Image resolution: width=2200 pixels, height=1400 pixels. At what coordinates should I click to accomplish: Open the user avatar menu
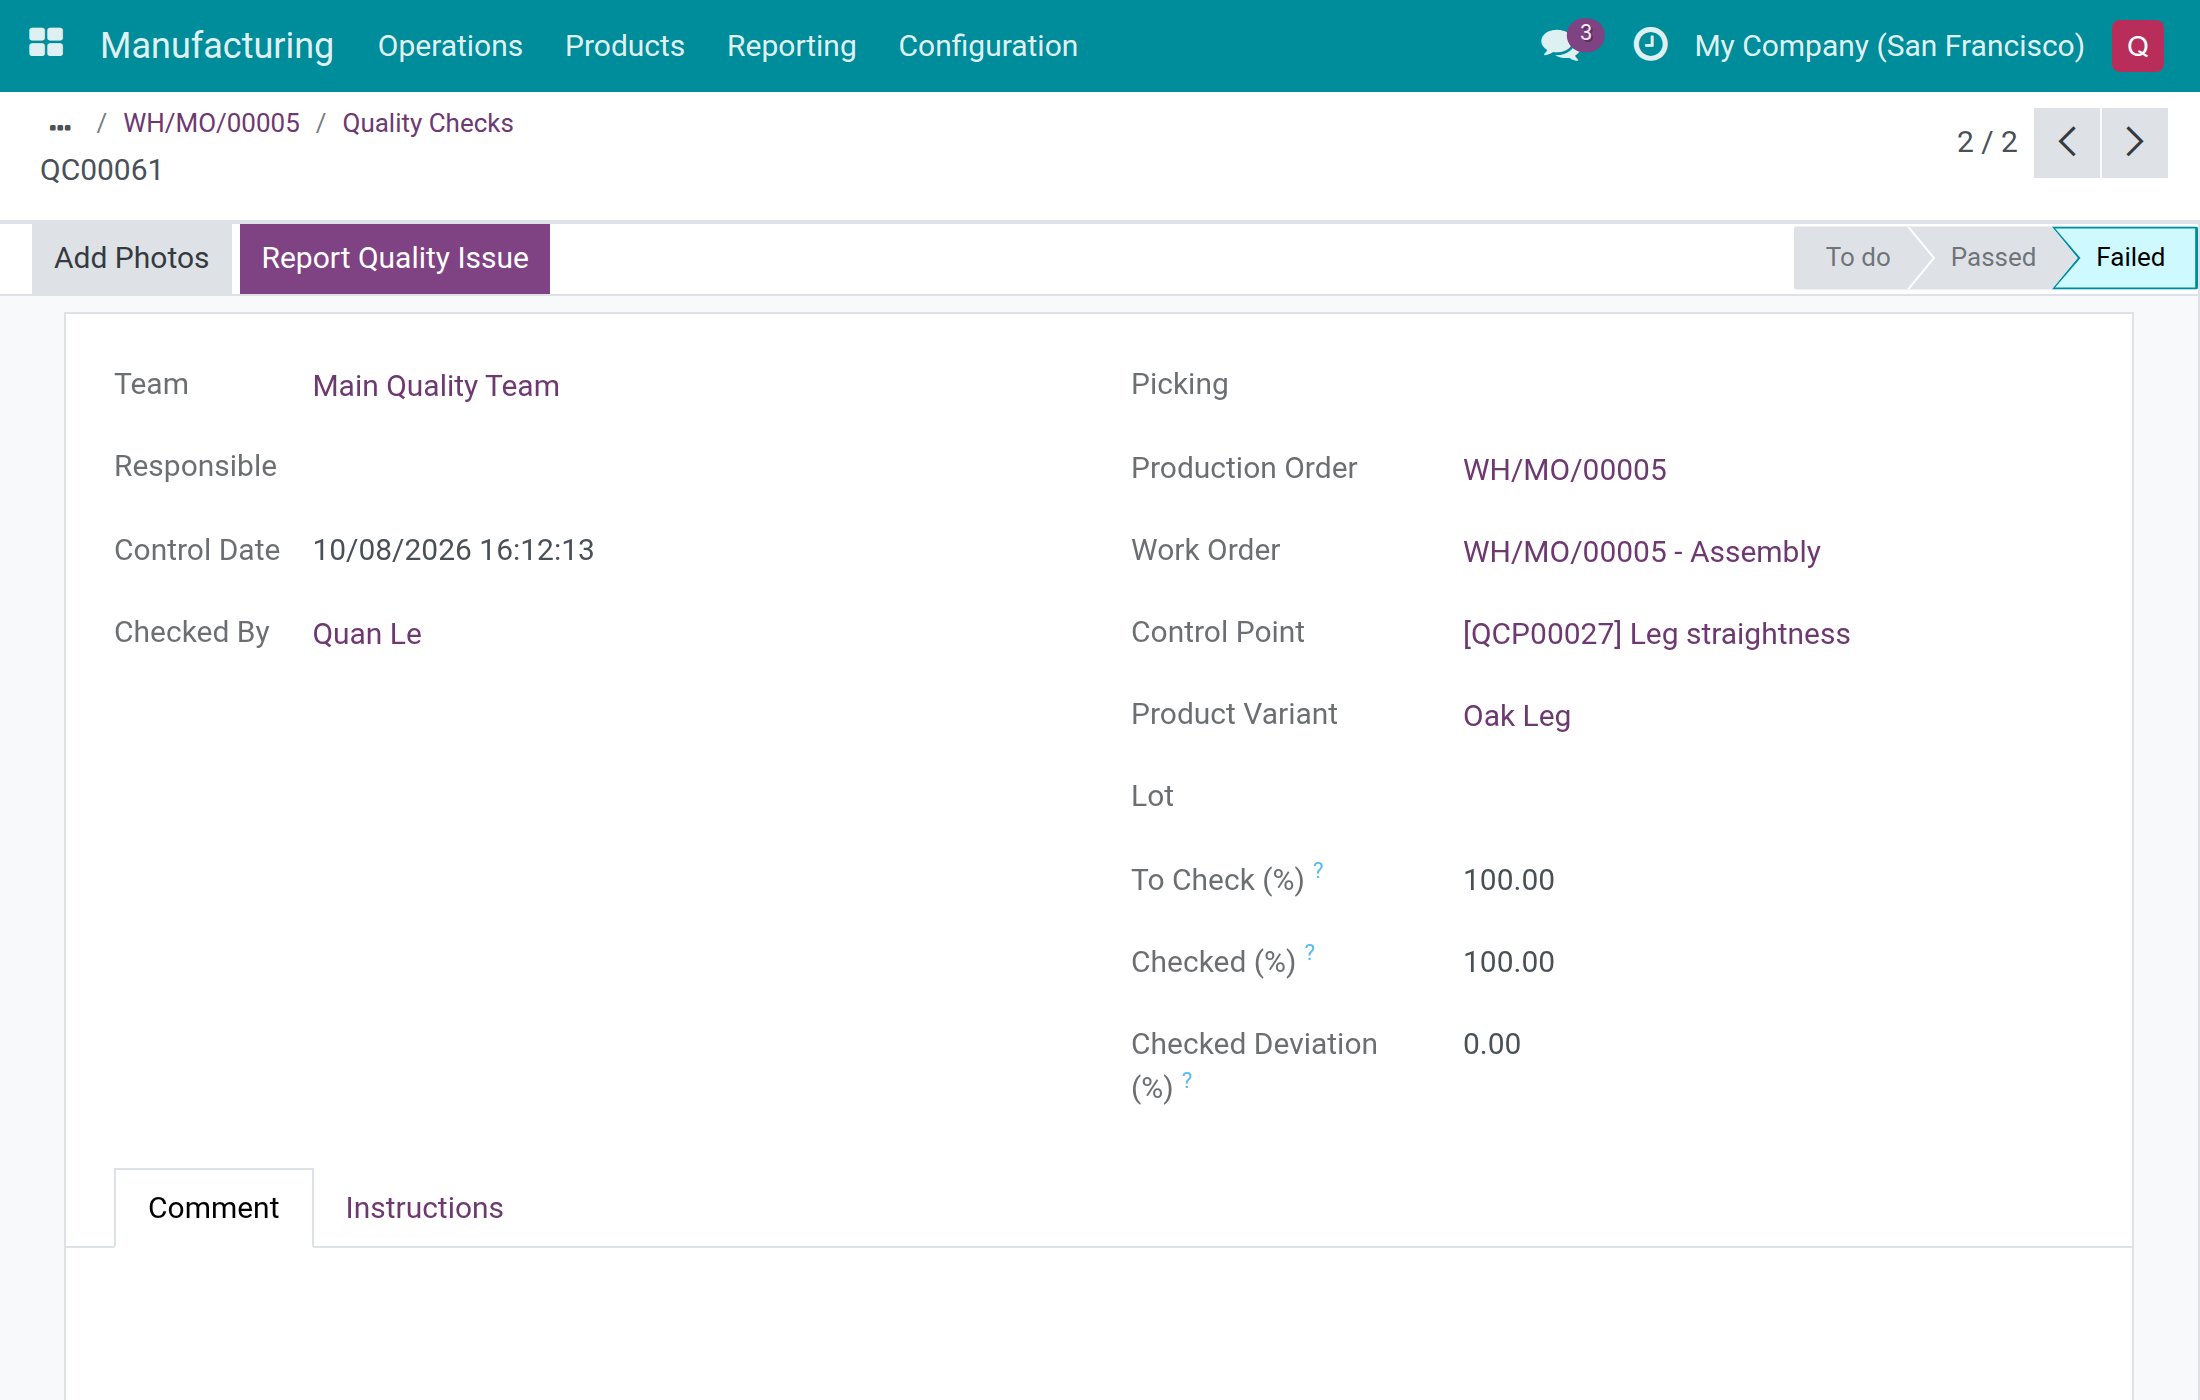(x=2137, y=46)
